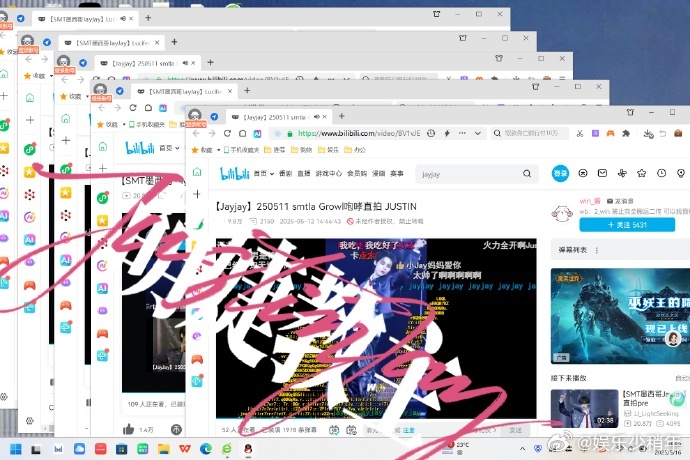Click 发消息 next to uploader name
Image resolution: width=690 pixels, height=460 pixels.
620,201
